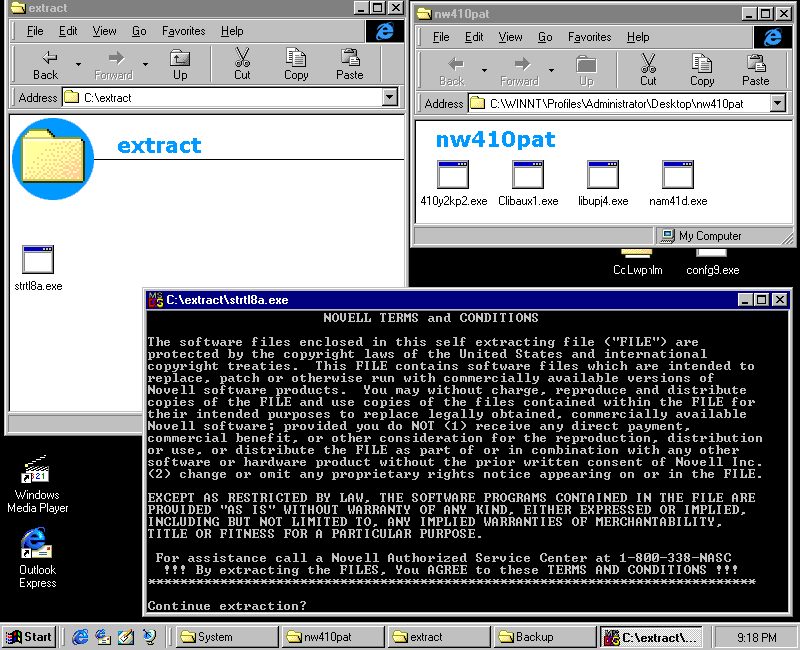The image size is (800, 650).
Task: Switch to the C:\extract console taskbar button
Action: tap(651, 637)
